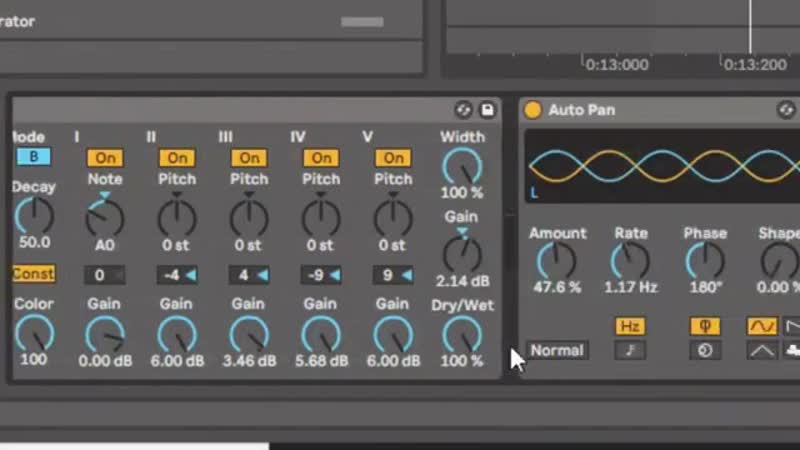Click resonator IV pitch value -9 box
Screen dimensions: 800x450
pyautogui.click(x=321, y=275)
